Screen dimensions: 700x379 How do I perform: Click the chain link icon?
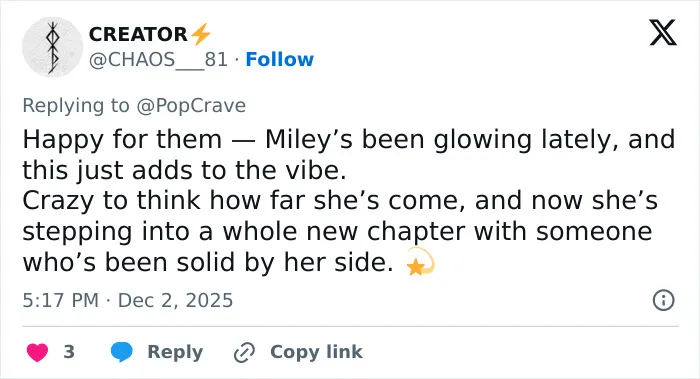(245, 352)
